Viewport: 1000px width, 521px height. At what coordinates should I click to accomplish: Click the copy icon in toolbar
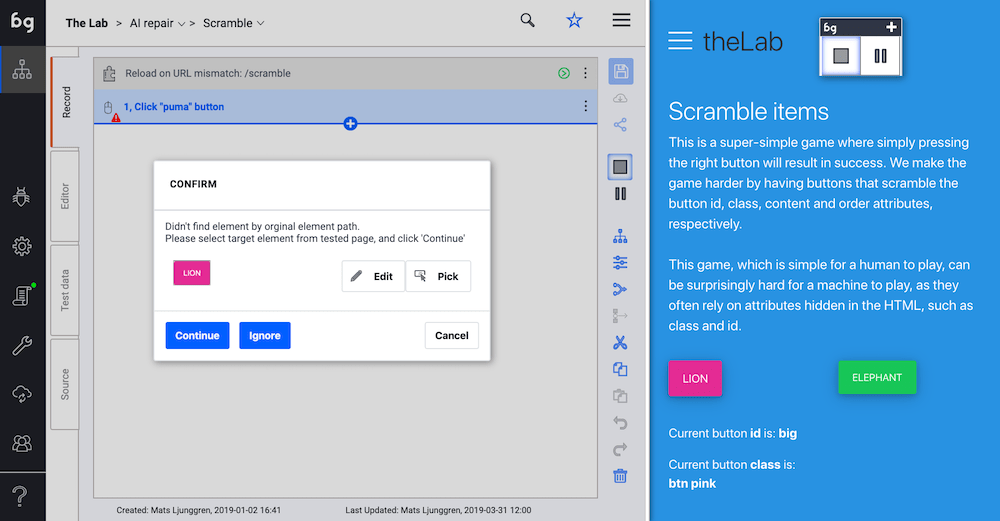pos(620,369)
